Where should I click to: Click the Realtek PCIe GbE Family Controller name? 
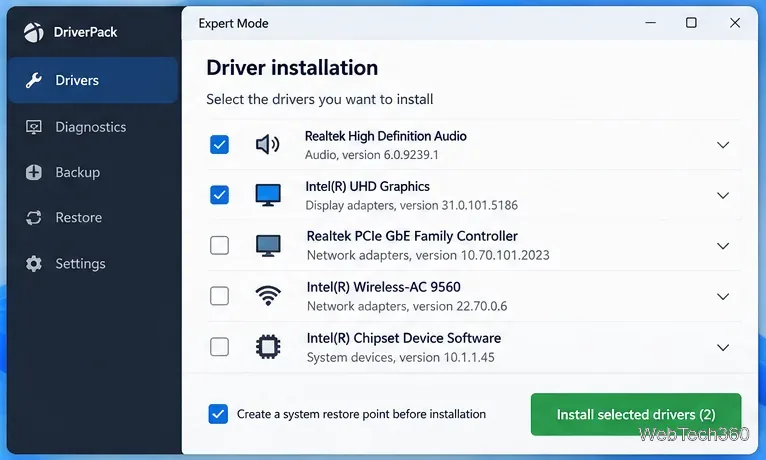click(412, 236)
